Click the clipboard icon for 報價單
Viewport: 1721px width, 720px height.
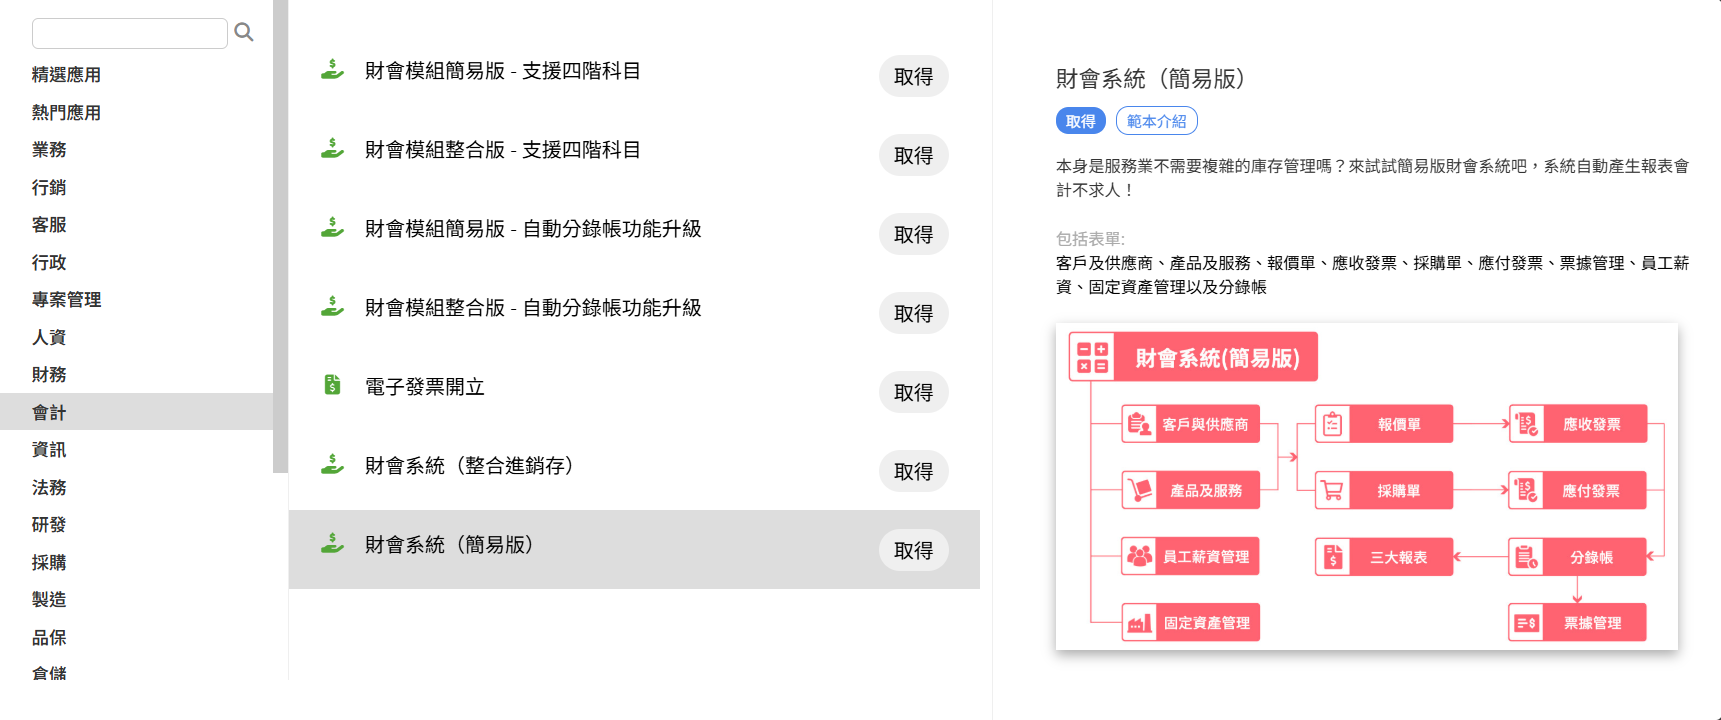[1332, 425]
